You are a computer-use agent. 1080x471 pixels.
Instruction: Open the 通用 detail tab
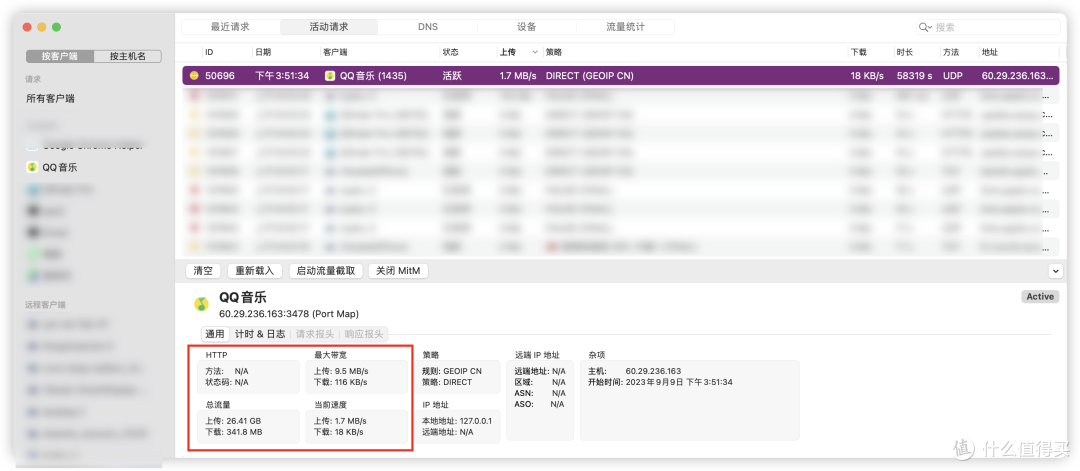coord(215,334)
